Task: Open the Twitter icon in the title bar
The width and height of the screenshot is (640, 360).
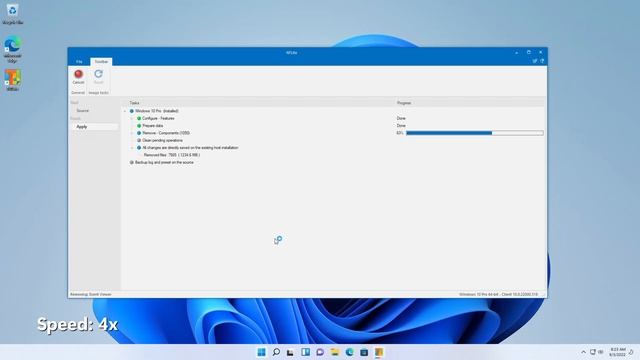Action: [x=534, y=61]
